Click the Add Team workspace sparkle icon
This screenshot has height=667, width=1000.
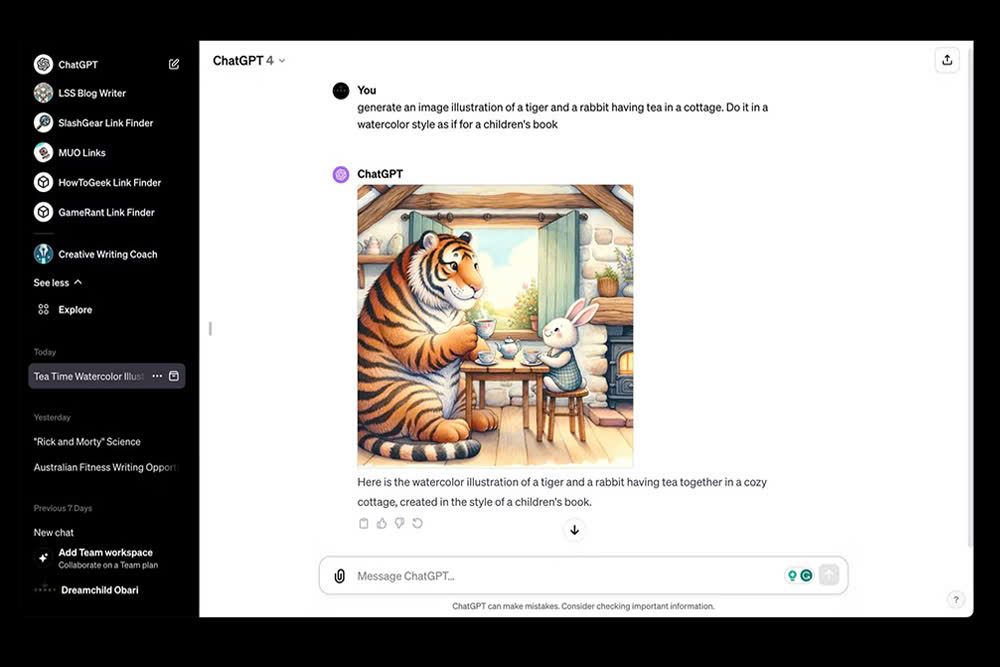[x=43, y=558]
